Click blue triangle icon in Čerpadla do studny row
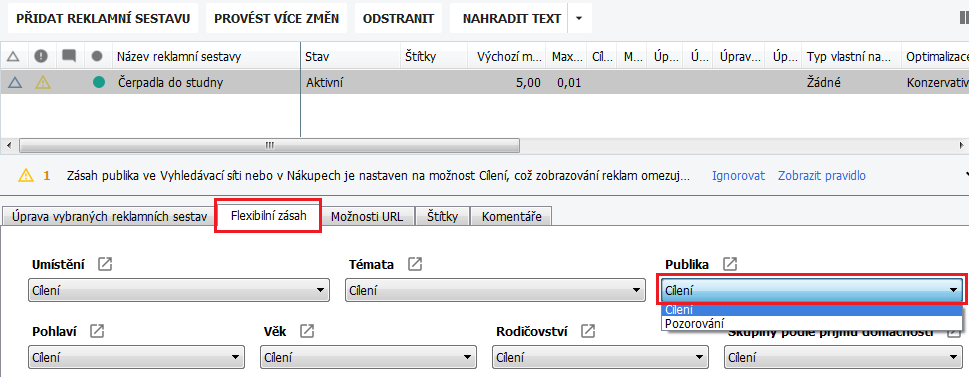Image resolution: width=969 pixels, height=377 pixels. click(x=15, y=82)
